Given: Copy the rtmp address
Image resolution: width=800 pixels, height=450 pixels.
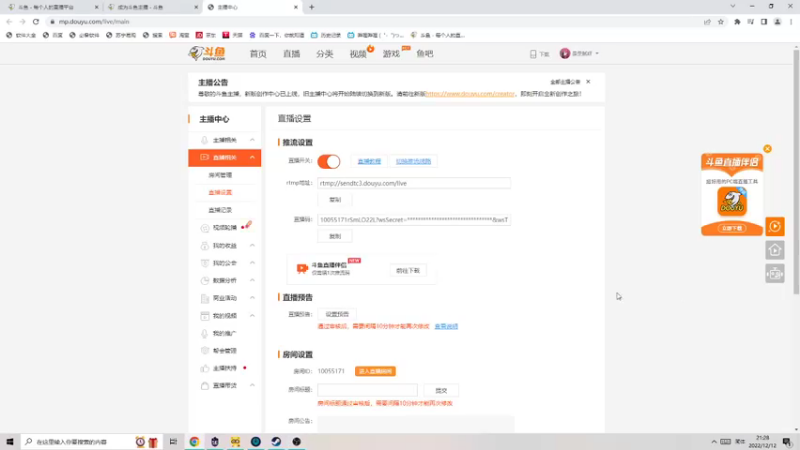Looking at the screenshot, I should pos(335,199).
